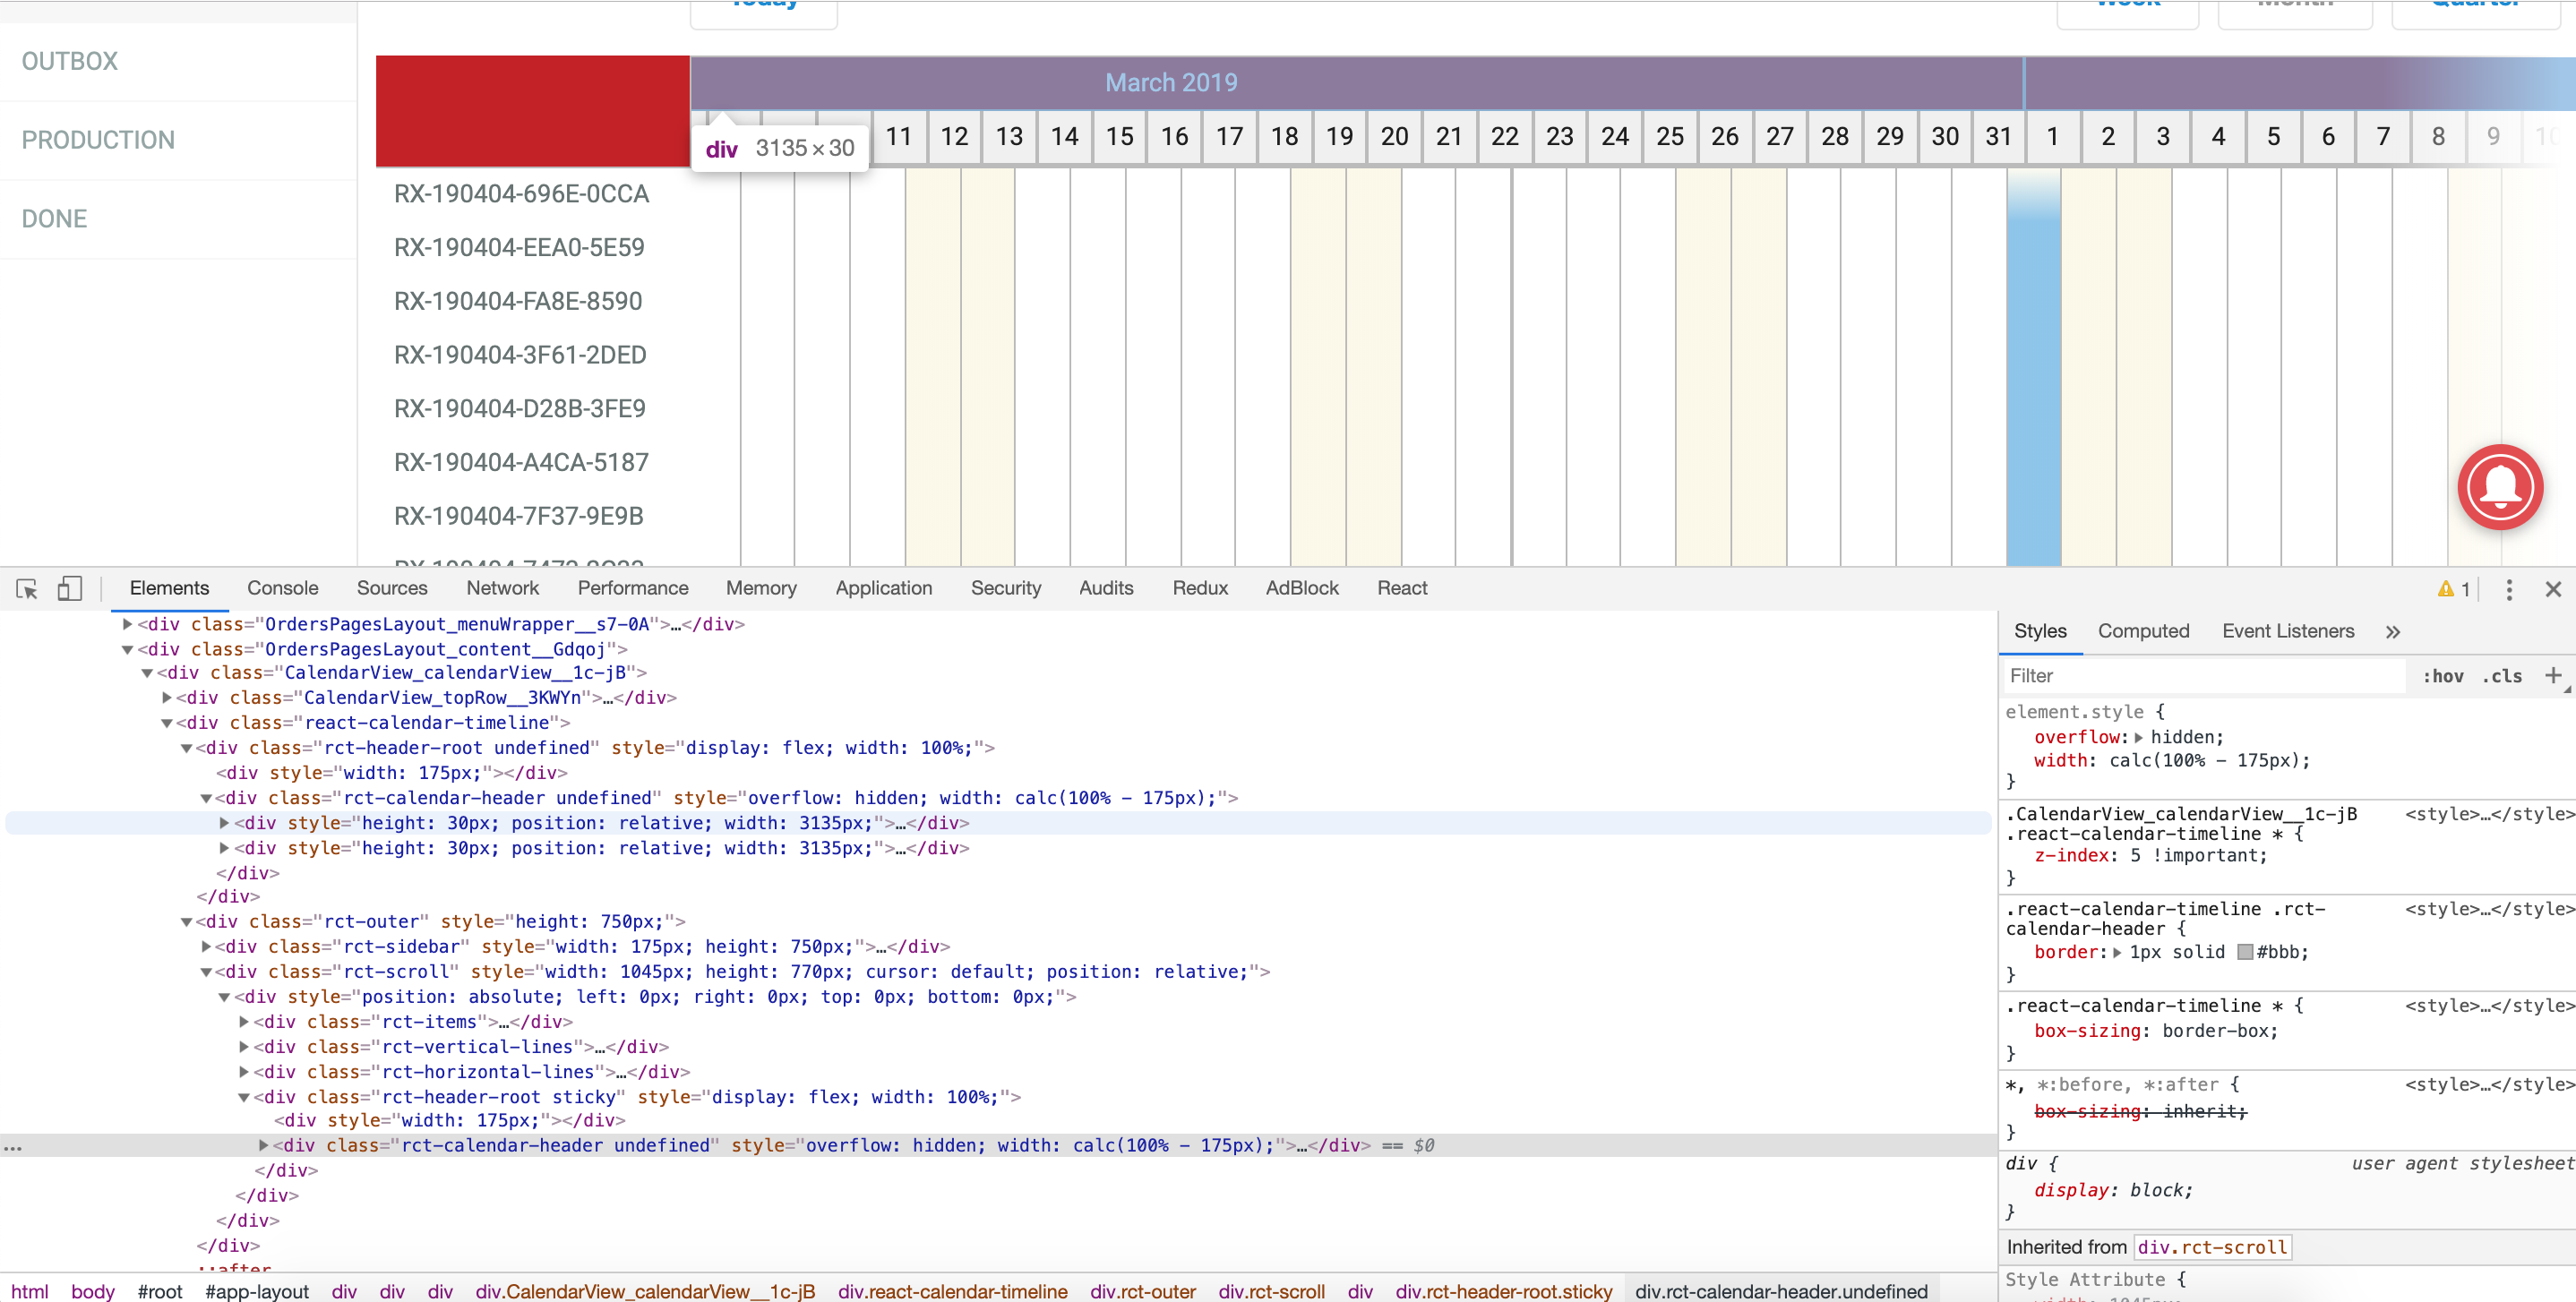Open the red notification bell
Image resolution: width=2576 pixels, height=1302 pixels.
(x=2499, y=487)
